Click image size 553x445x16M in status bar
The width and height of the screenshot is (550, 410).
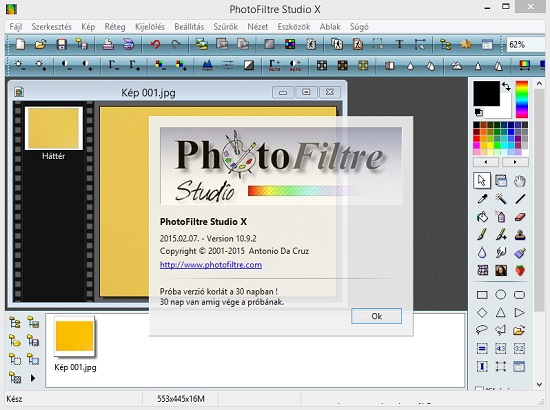tap(181, 399)
